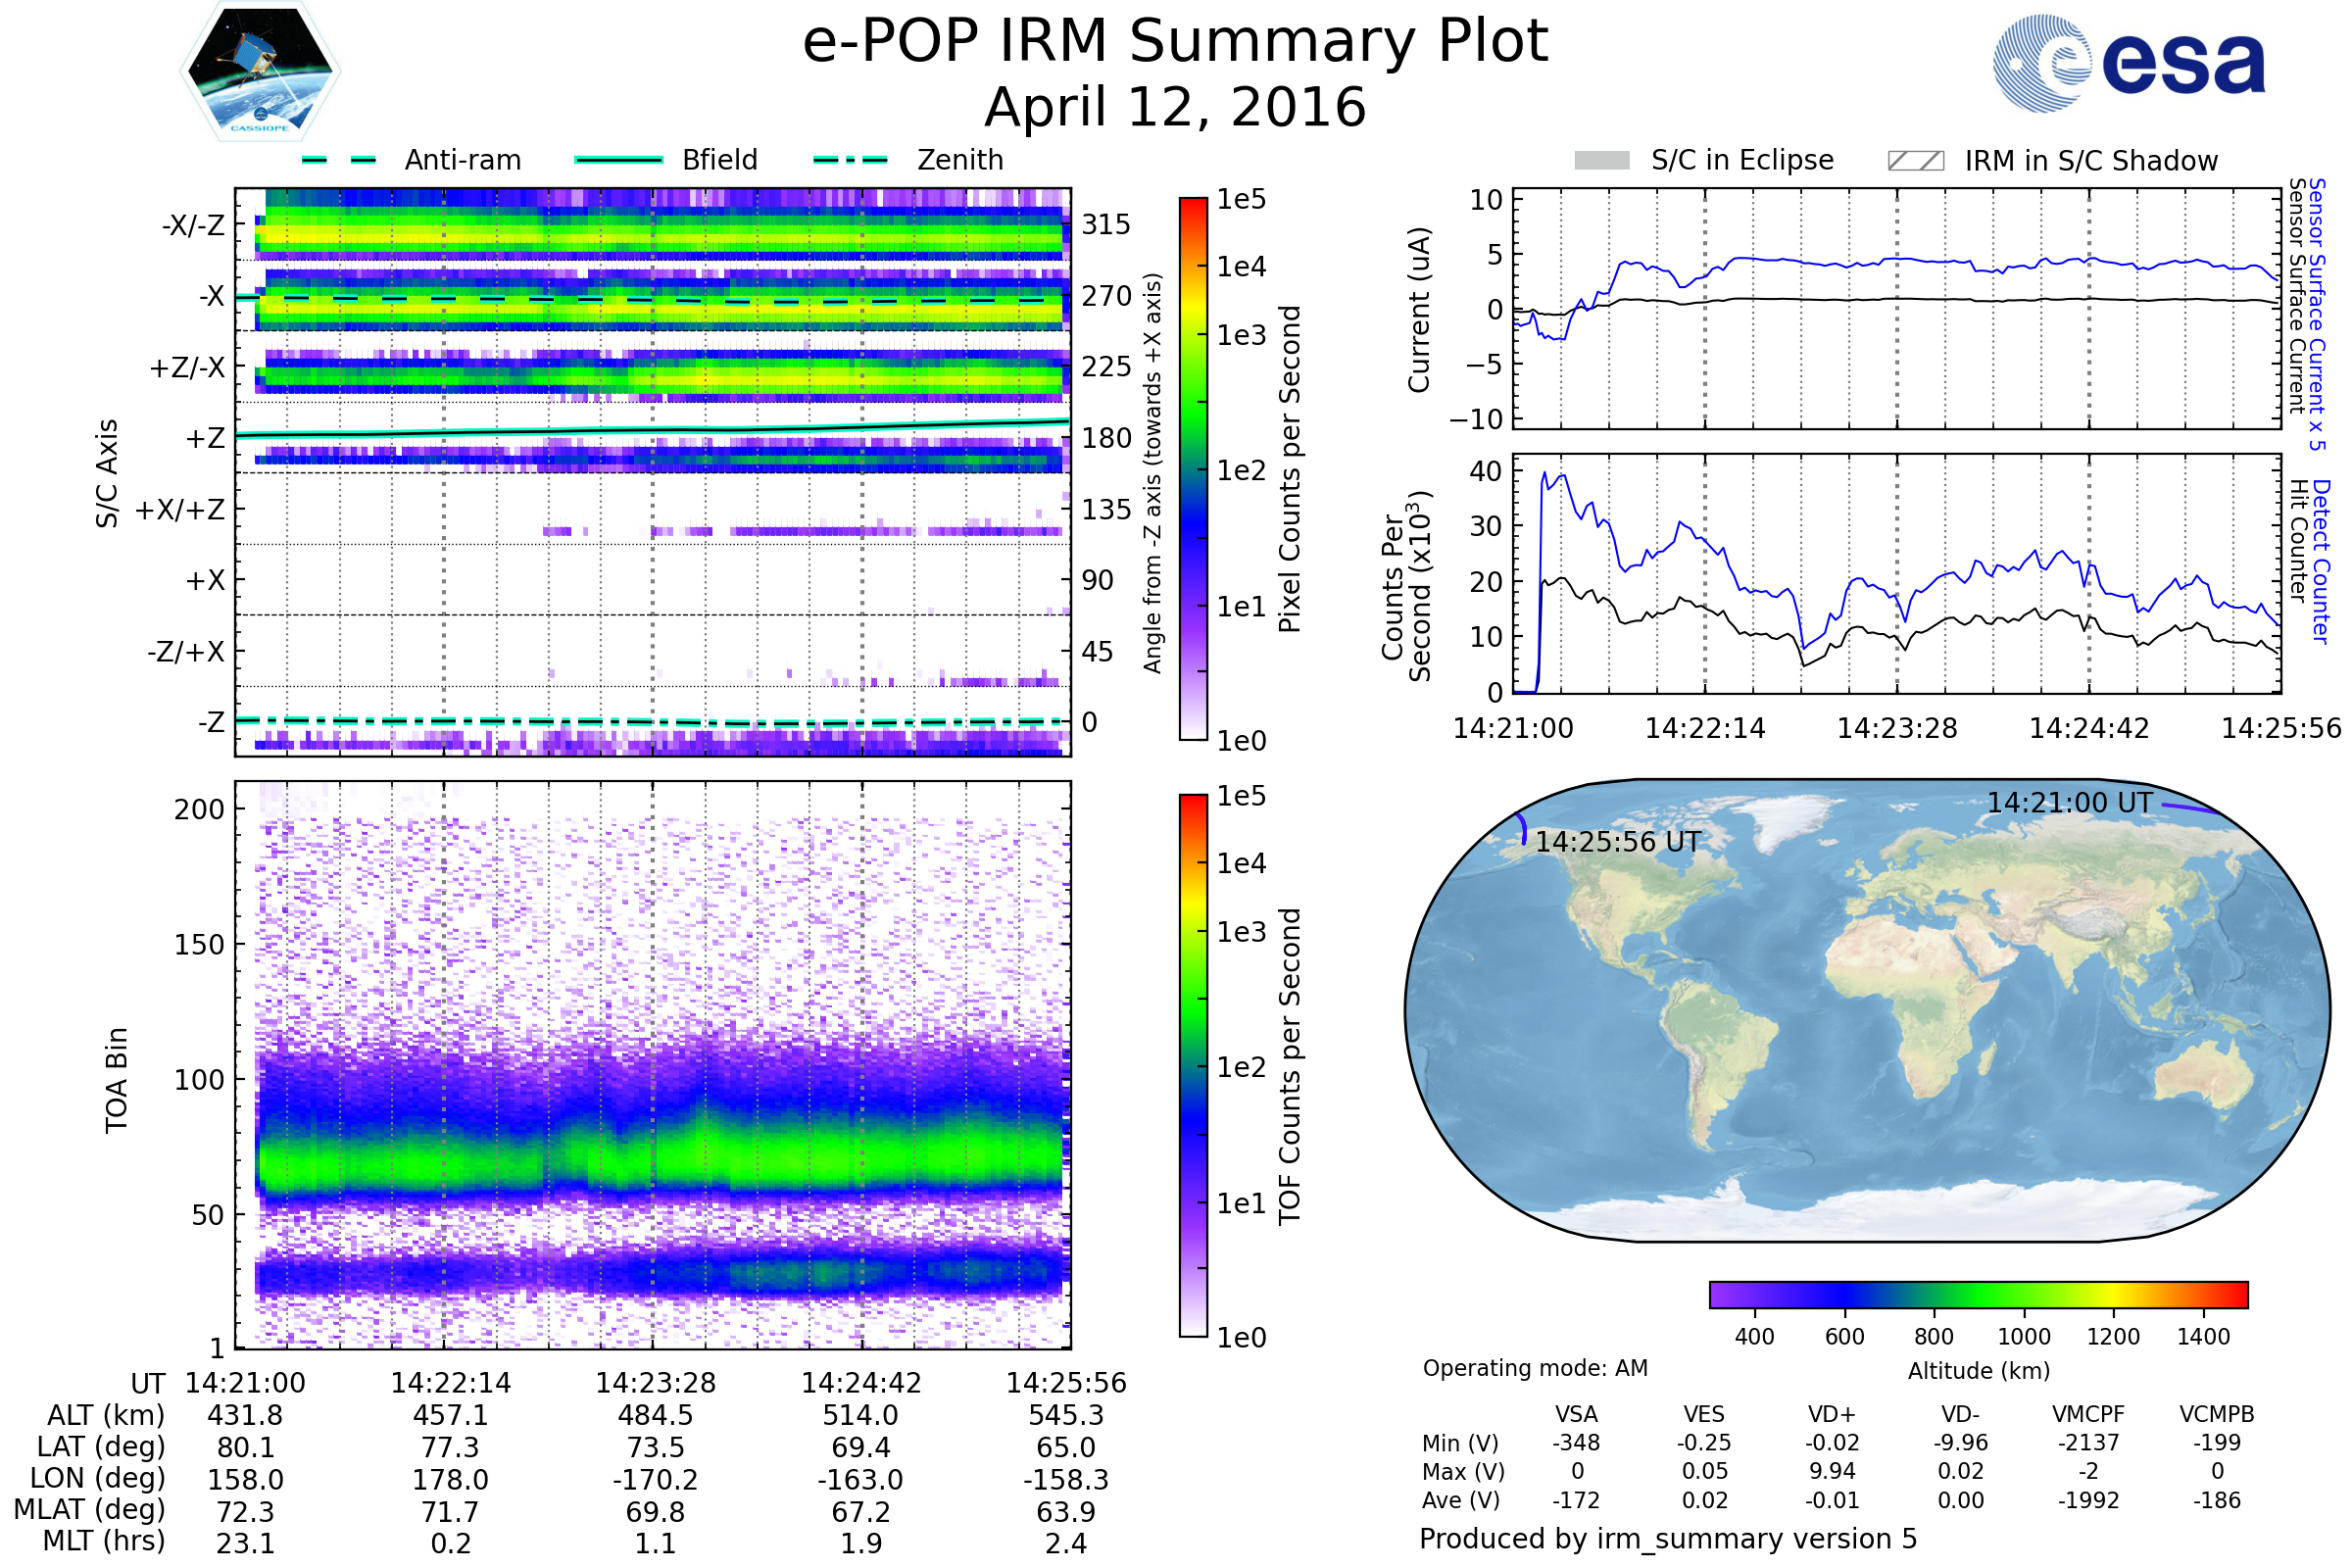Viewport: 2352px width, 1568px height.
Task: Click the VSA column header in voltage table
Action: point(1576,1415)
